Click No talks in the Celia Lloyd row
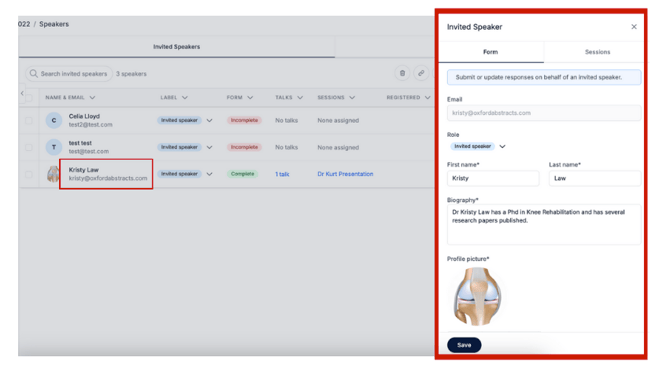This screenshot has width=670, height=372. coord(286,120)
